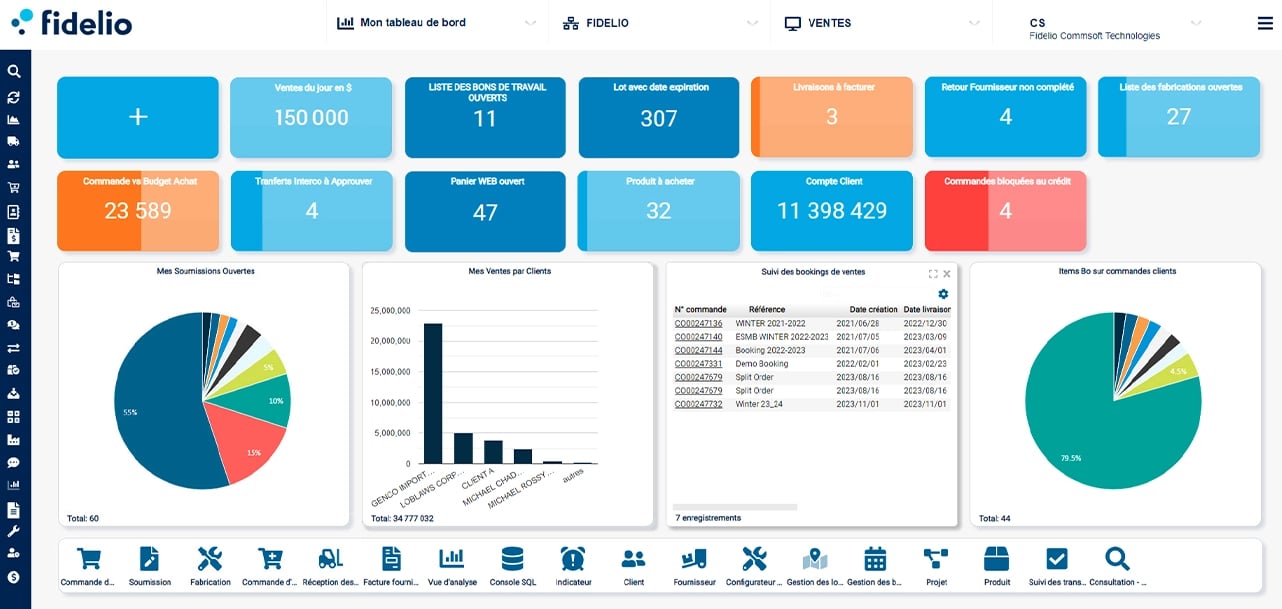Open the Fournisseur shortcut
This screenshot has width=1282, height=609.
(x=694, y=566)
